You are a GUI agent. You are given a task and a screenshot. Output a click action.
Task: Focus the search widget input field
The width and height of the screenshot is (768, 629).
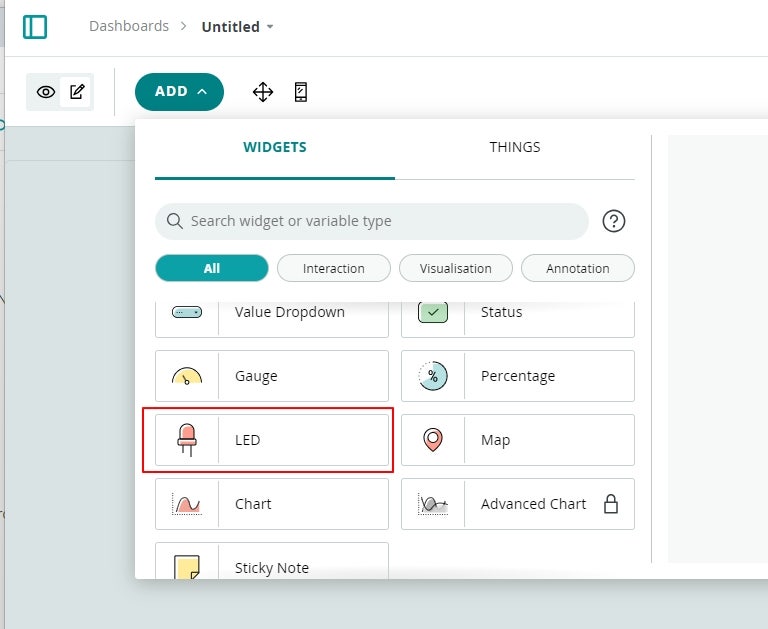[x=372, y=221]
